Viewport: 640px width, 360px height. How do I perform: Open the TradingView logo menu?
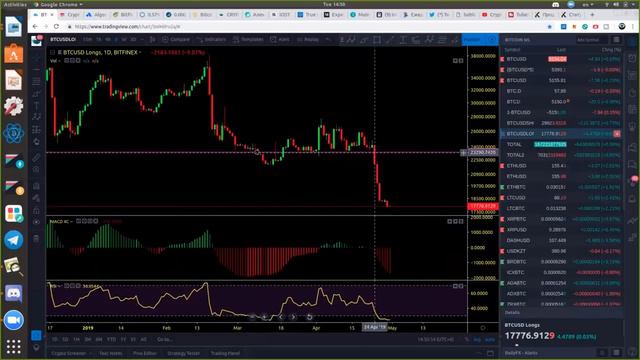click(36, 40)
